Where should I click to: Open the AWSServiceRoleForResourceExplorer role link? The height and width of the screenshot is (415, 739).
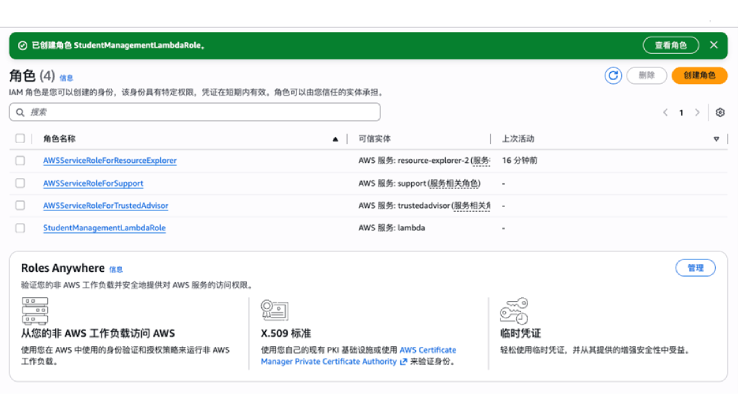[110, 160]
